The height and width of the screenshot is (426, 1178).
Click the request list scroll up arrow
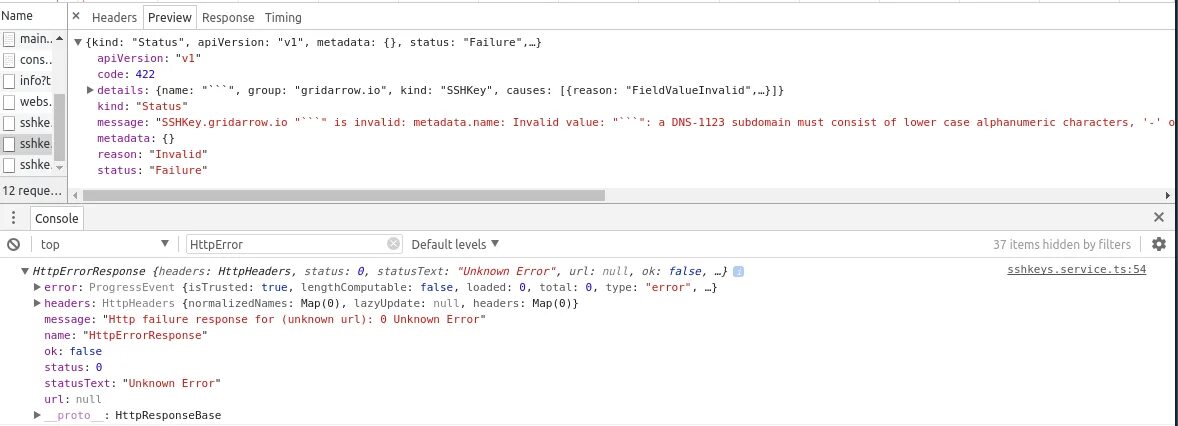59,38
